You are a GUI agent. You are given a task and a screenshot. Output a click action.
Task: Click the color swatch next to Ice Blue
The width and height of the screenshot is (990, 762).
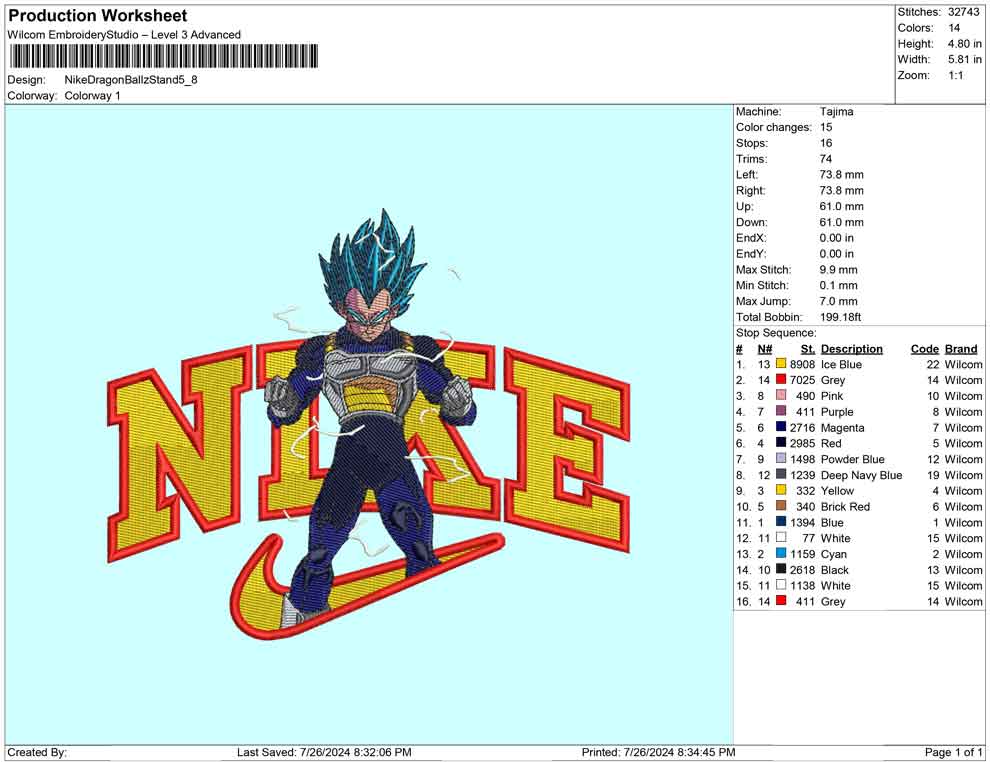click(781, 365)
